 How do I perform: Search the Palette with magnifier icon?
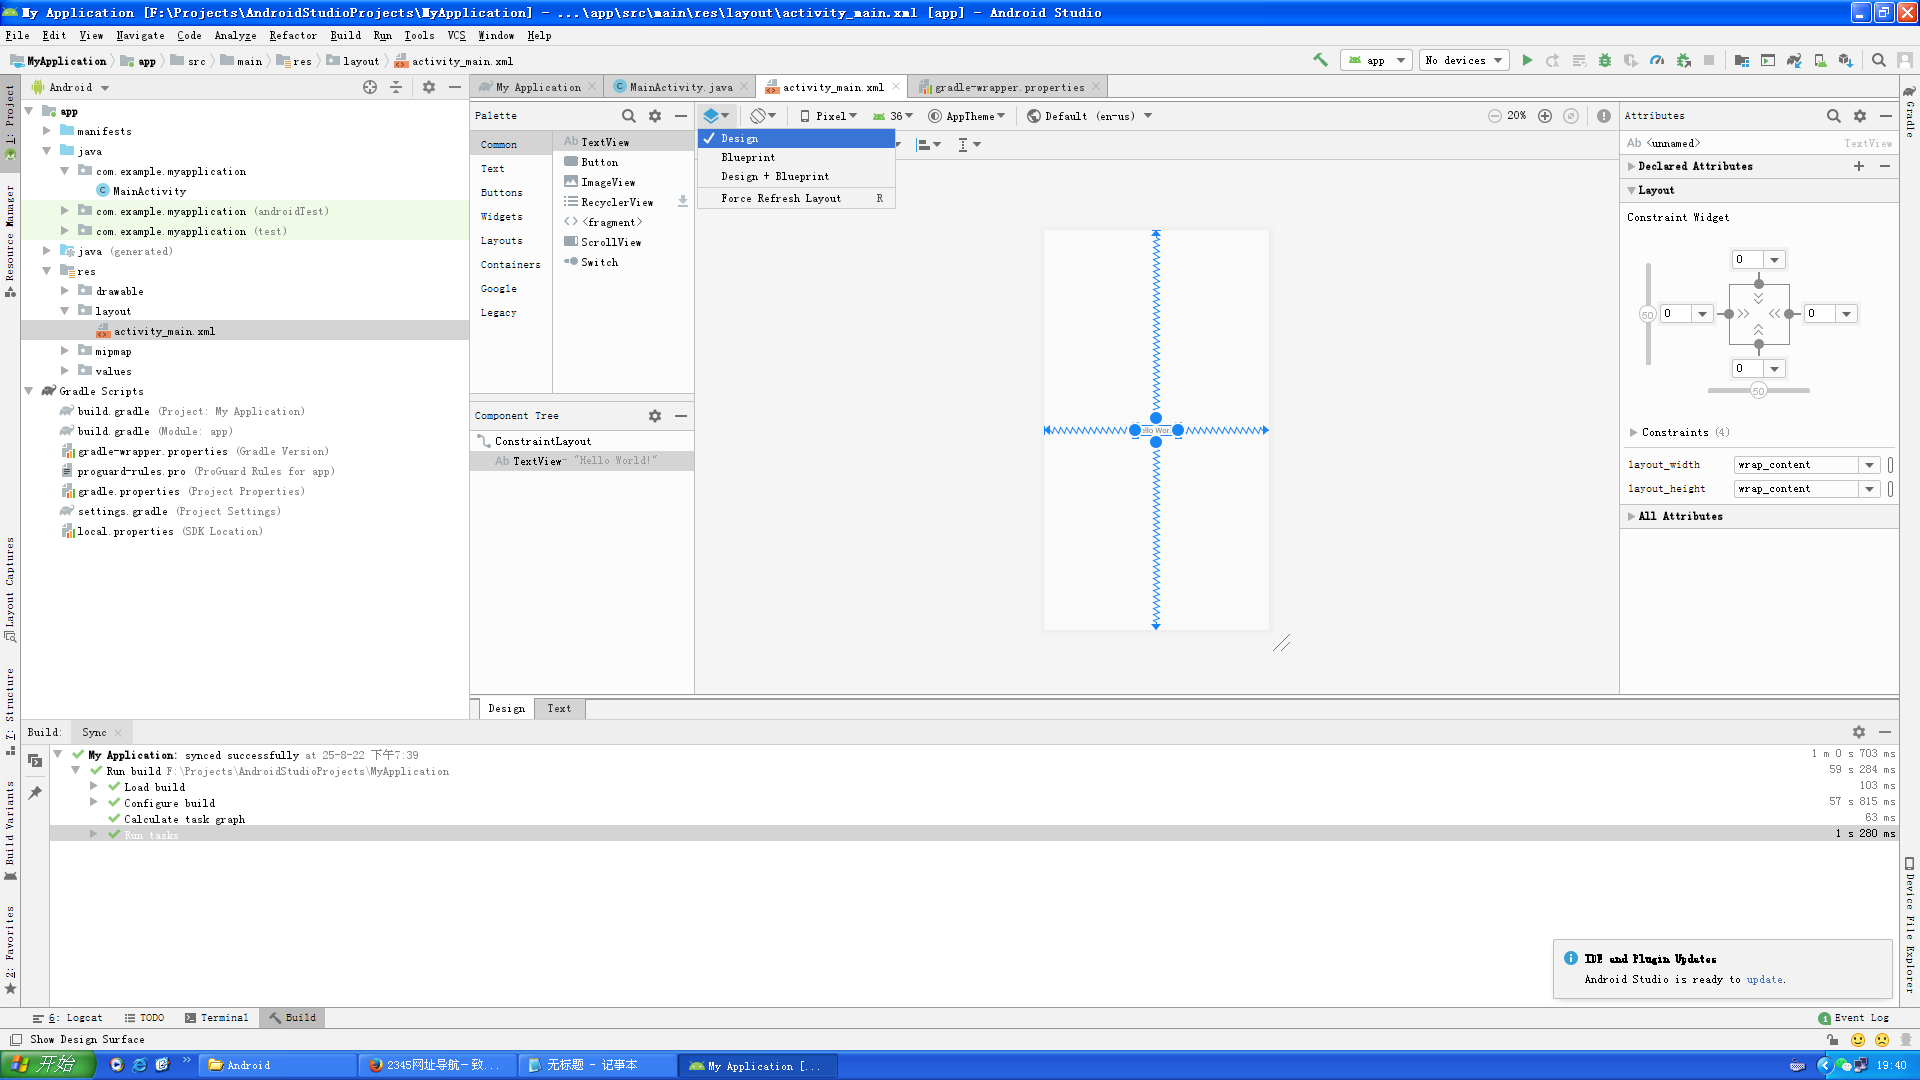[x=629, y=116]
